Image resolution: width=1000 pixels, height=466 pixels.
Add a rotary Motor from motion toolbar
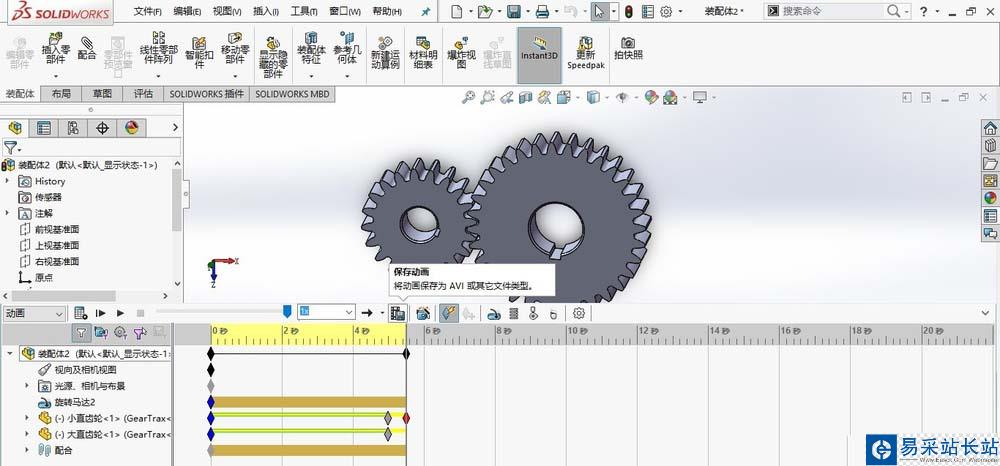click(x=494, y=313)
